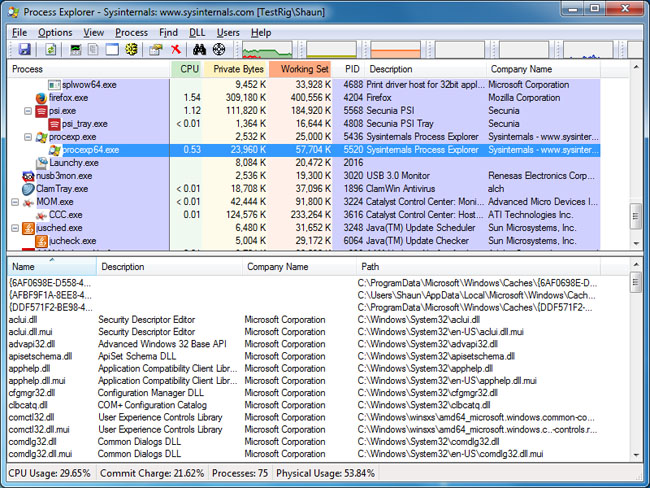Viewport: 650px width, 488px height.
Task: Click DLL pane scrollbar down arrow
Action: pos(636,455)
